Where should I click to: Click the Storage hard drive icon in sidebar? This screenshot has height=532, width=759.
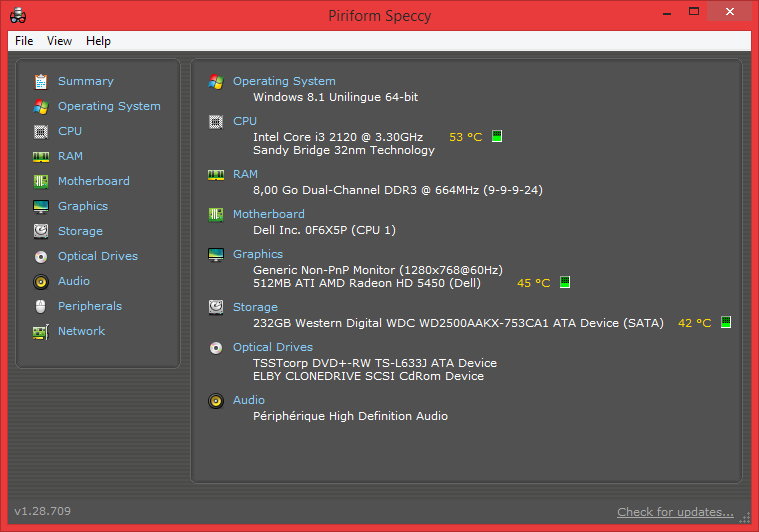pos(41,231)
